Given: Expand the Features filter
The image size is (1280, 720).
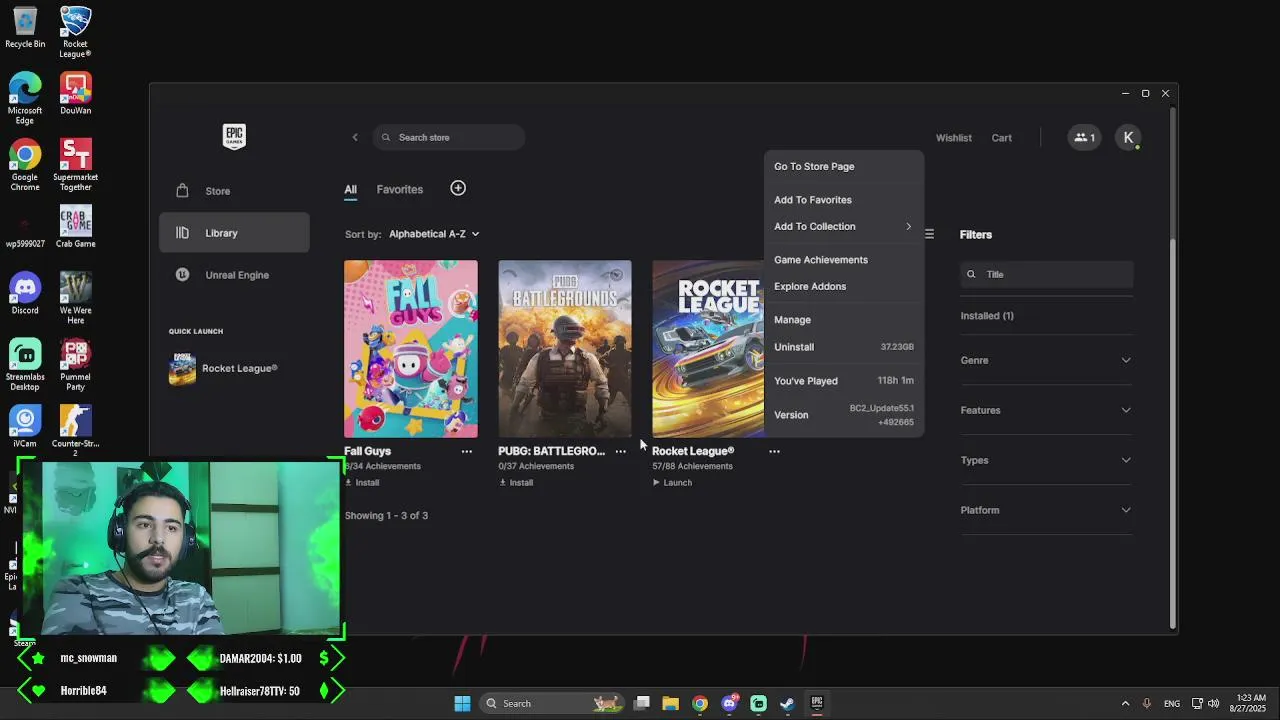Looking at the screenshot, I should [1046, 410].
